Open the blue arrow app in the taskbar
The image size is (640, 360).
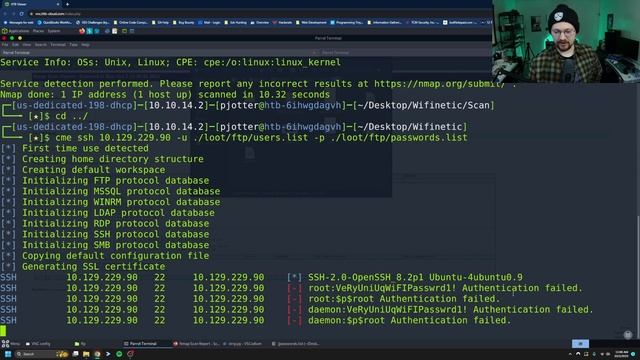point(108,354)
